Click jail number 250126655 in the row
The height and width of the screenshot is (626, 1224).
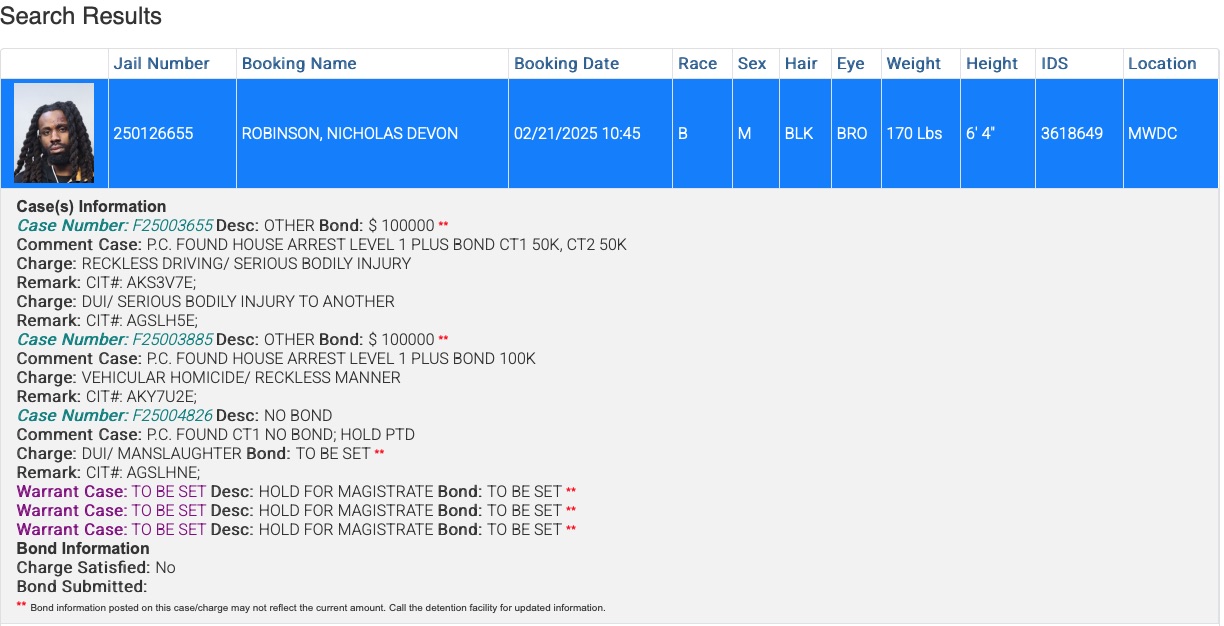click(153, 133)
